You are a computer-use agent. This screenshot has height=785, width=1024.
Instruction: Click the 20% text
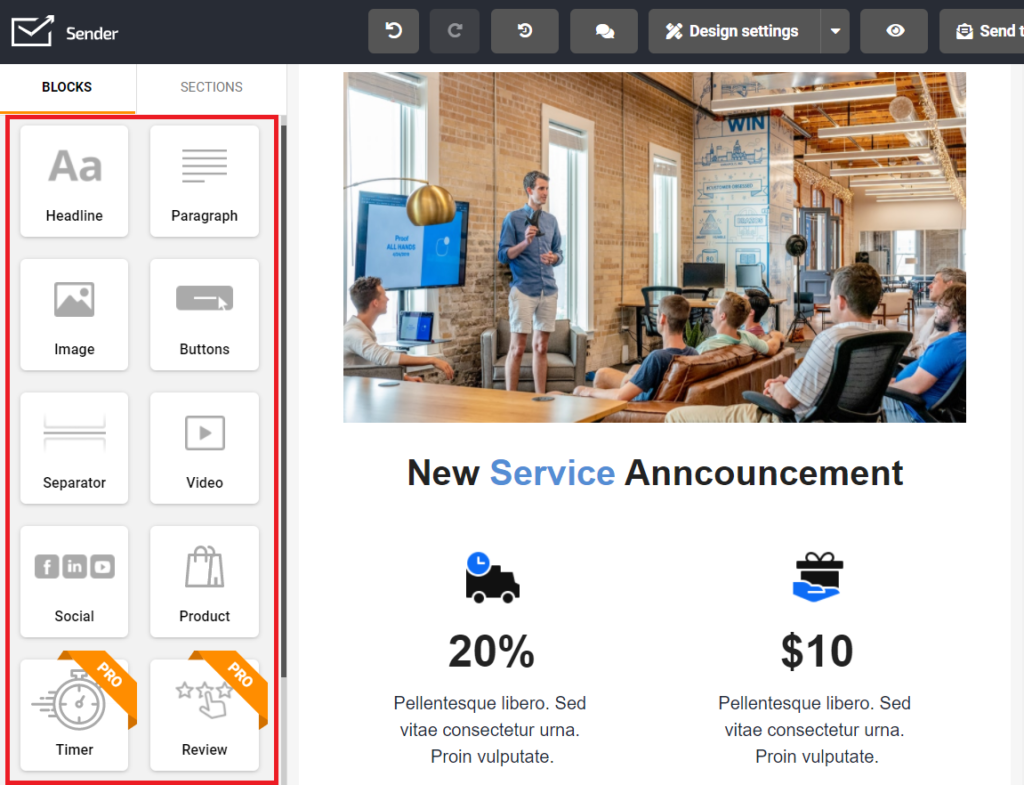pyautogui.click(x=491, y=651)
